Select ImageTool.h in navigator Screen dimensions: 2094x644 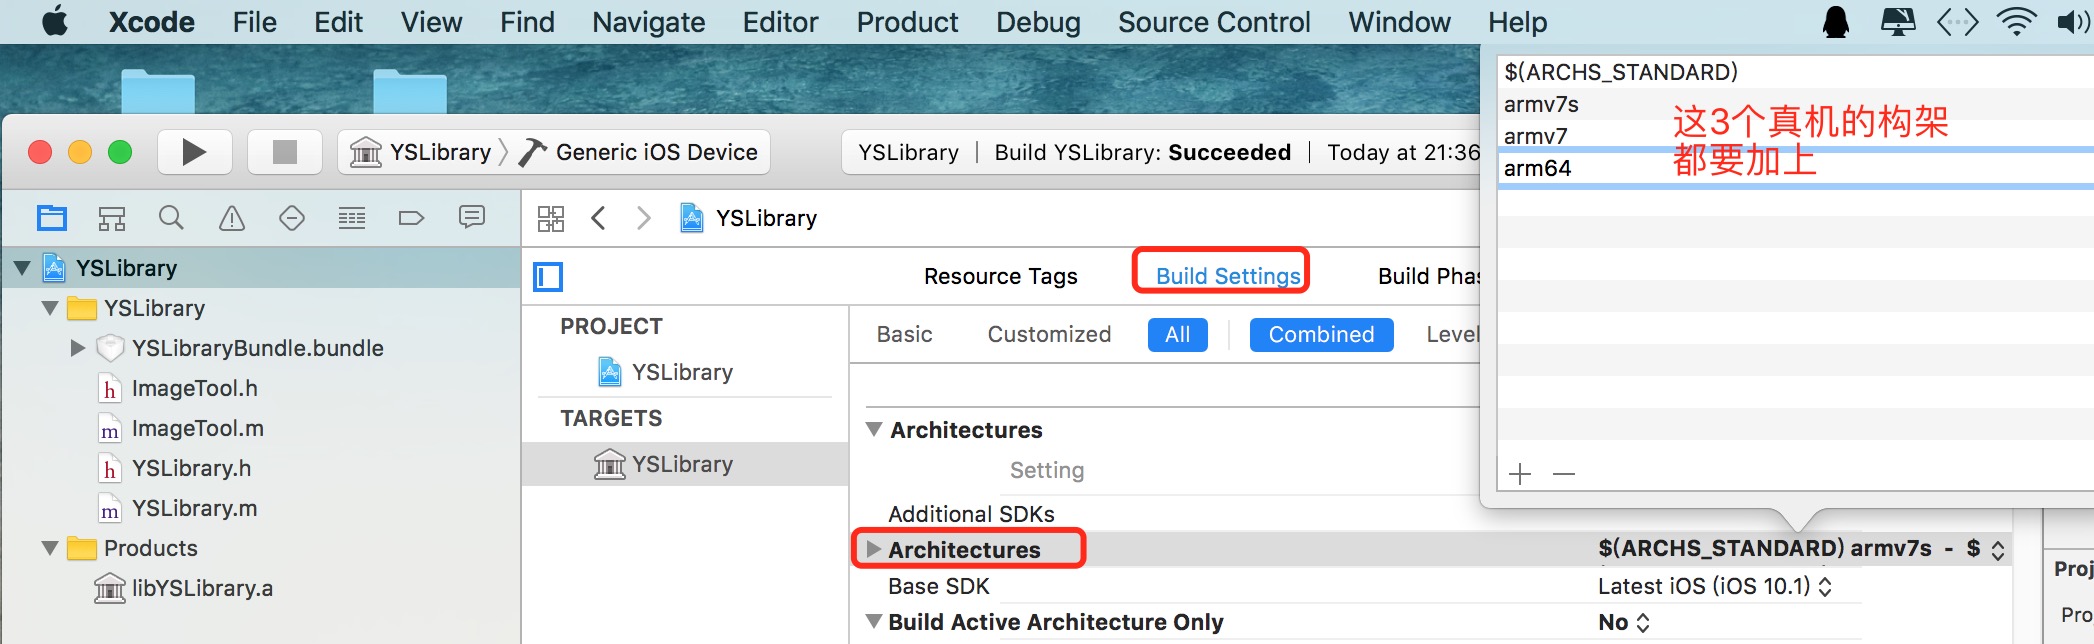tap(194, 388)
